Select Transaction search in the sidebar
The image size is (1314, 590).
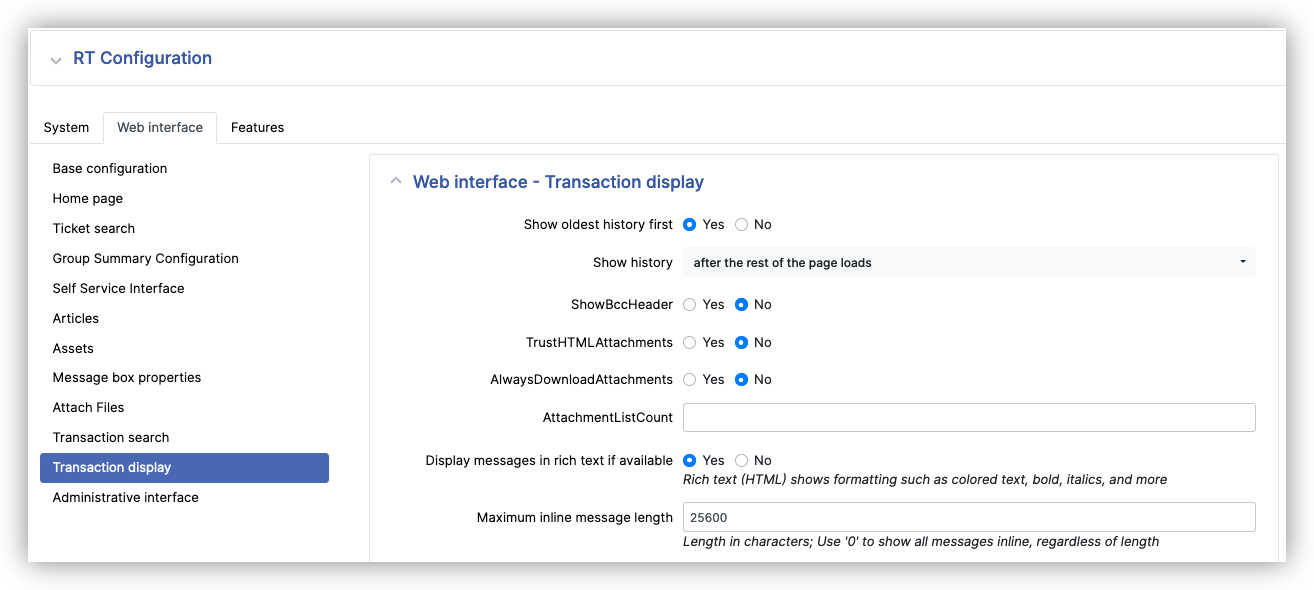[111, 437]
